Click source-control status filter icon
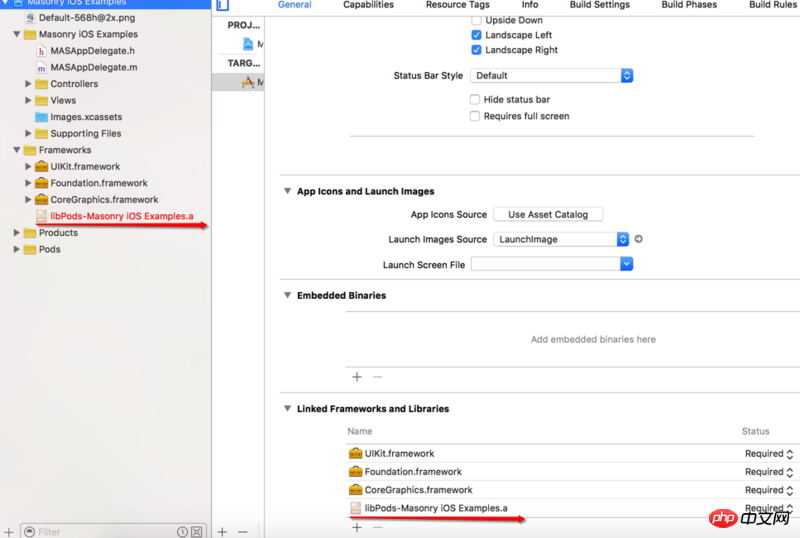The width and height of the screenshot is (800, 538). [x=196, y=532]
